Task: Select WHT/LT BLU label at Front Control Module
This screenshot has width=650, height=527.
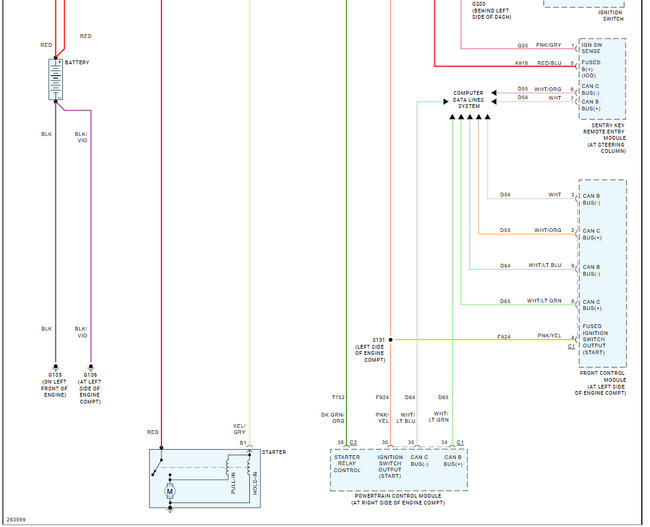Action: [x=545, y=265]
